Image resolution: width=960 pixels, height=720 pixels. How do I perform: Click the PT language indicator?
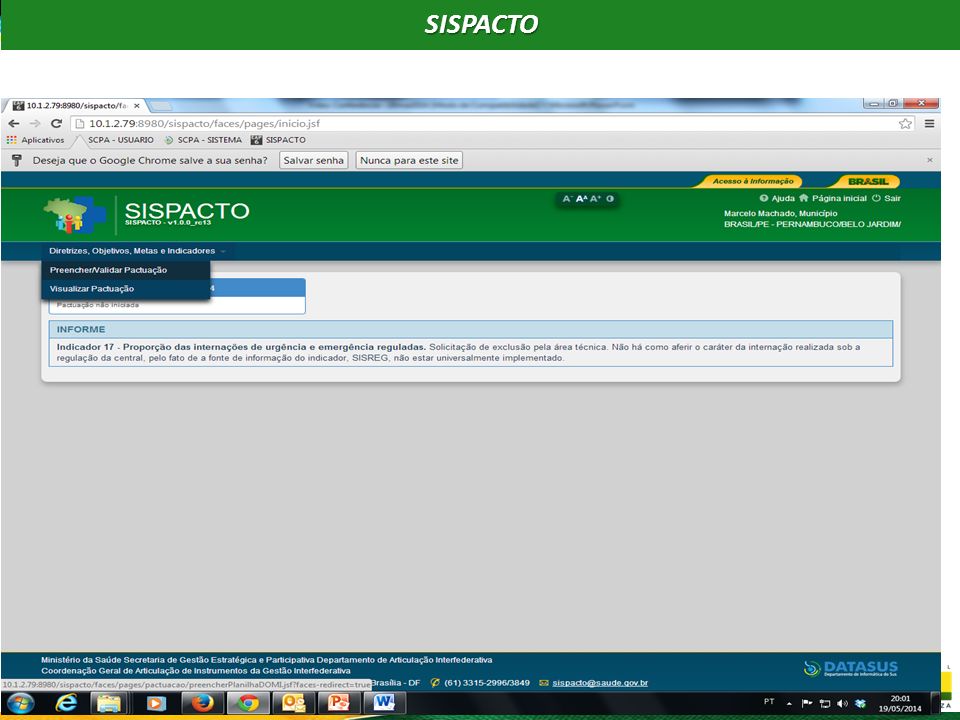click(769, 702)
